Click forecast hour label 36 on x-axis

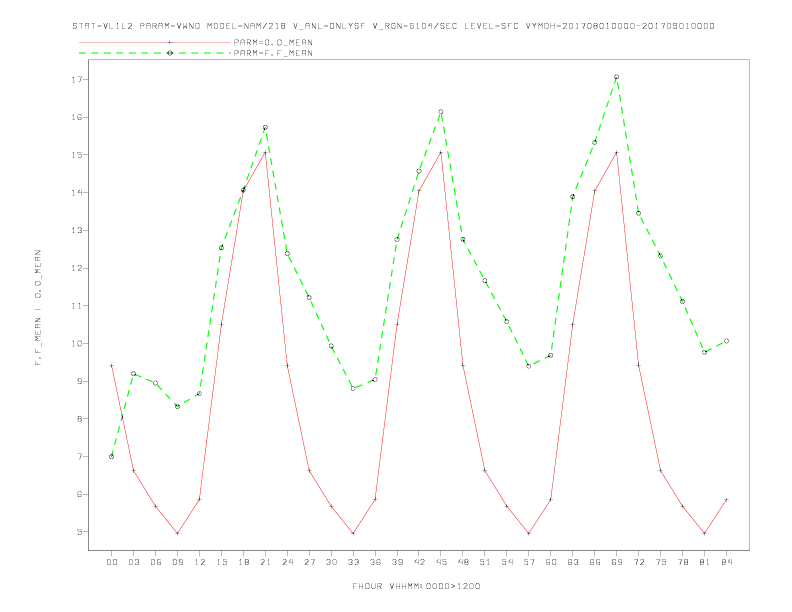[x=375, y=562]
